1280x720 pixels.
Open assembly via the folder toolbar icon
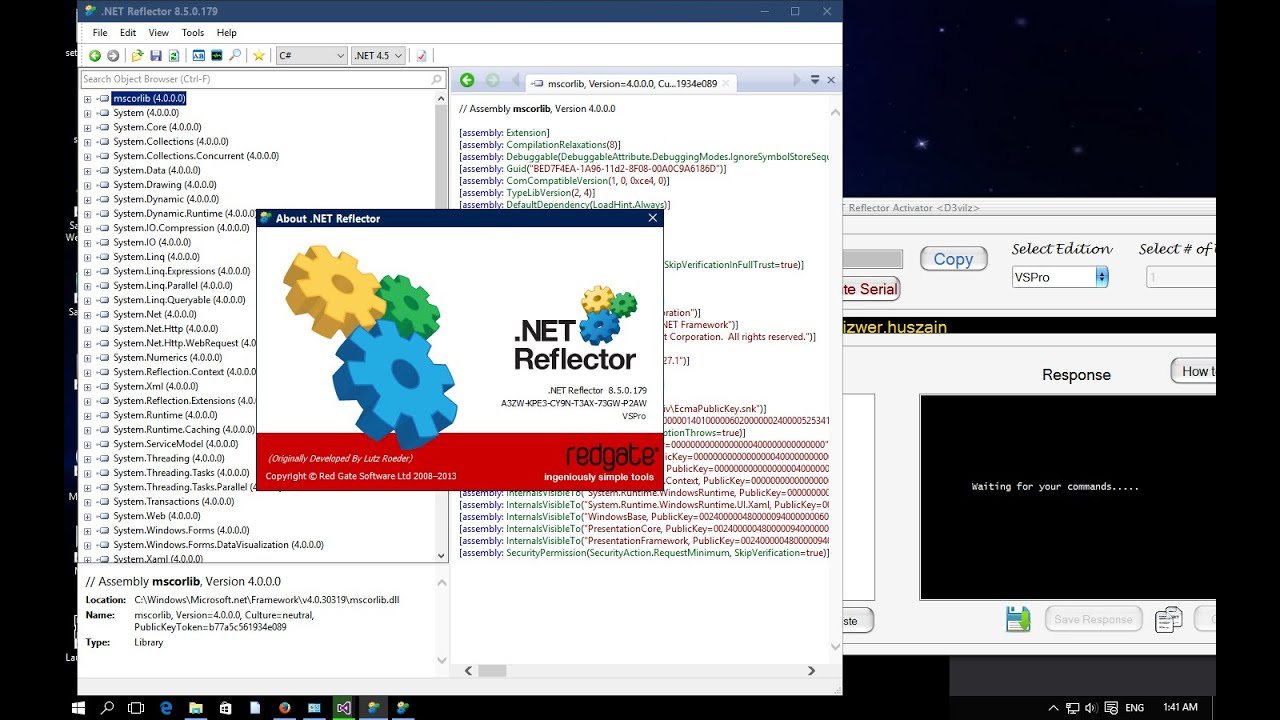coord(138,56)
